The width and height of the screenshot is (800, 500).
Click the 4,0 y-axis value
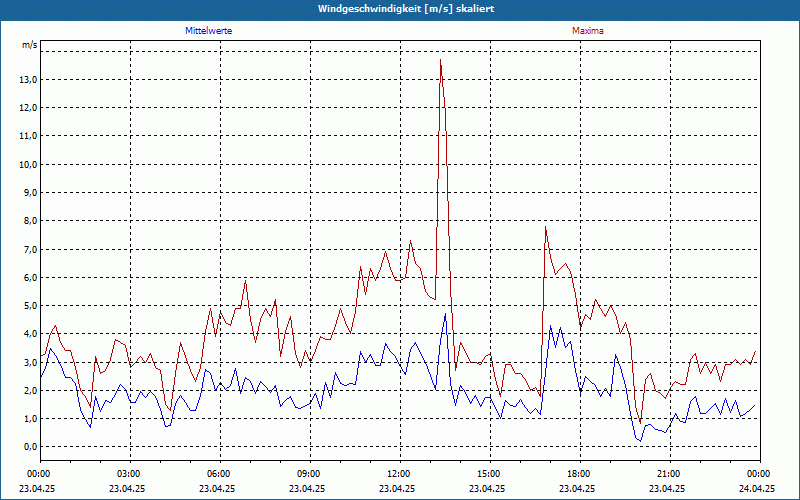[x=31, y=334]
